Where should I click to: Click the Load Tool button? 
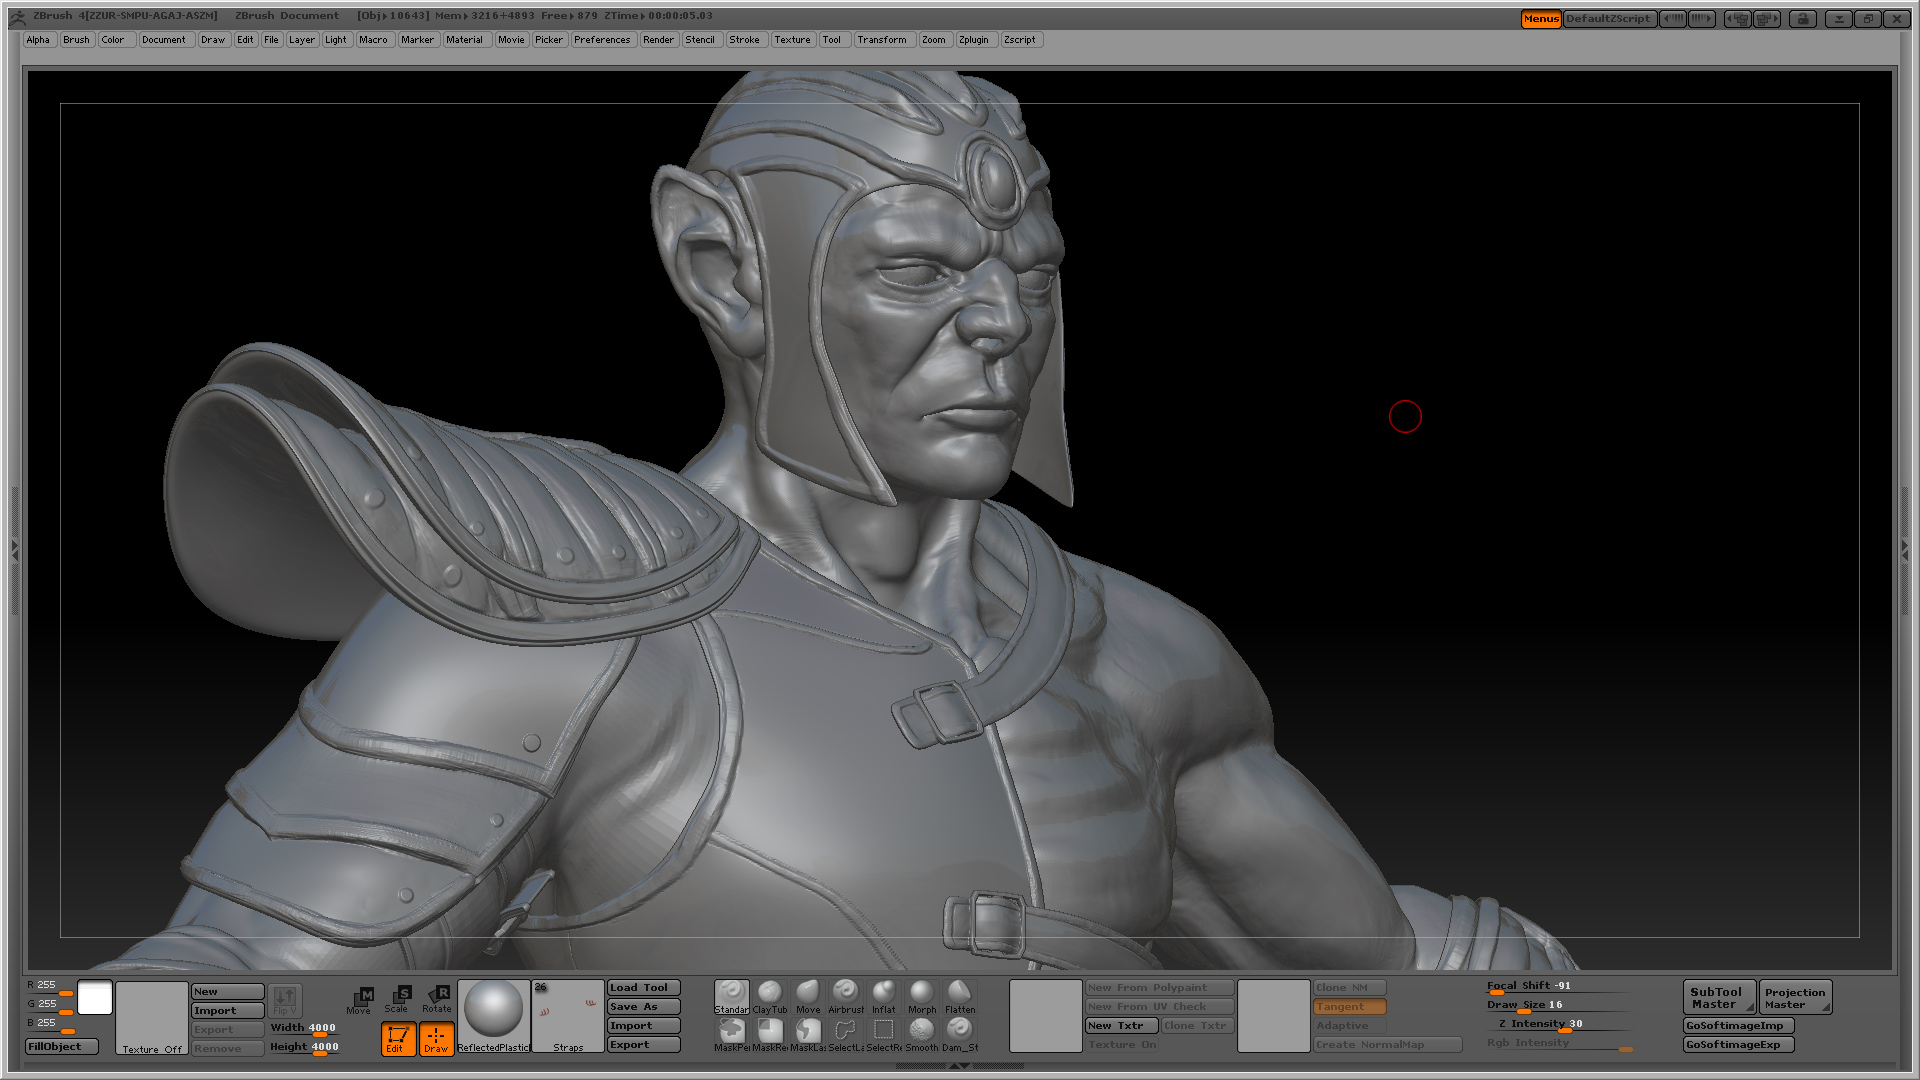click(x=644, y=988)
